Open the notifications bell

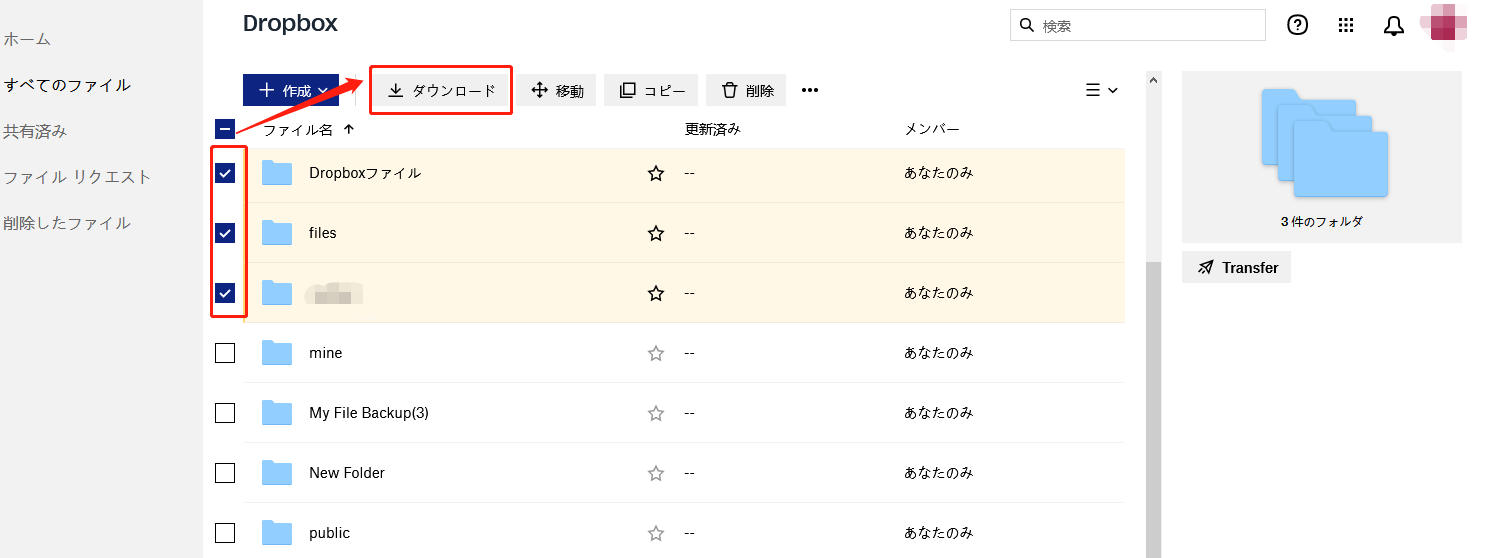click(1394, 27)
